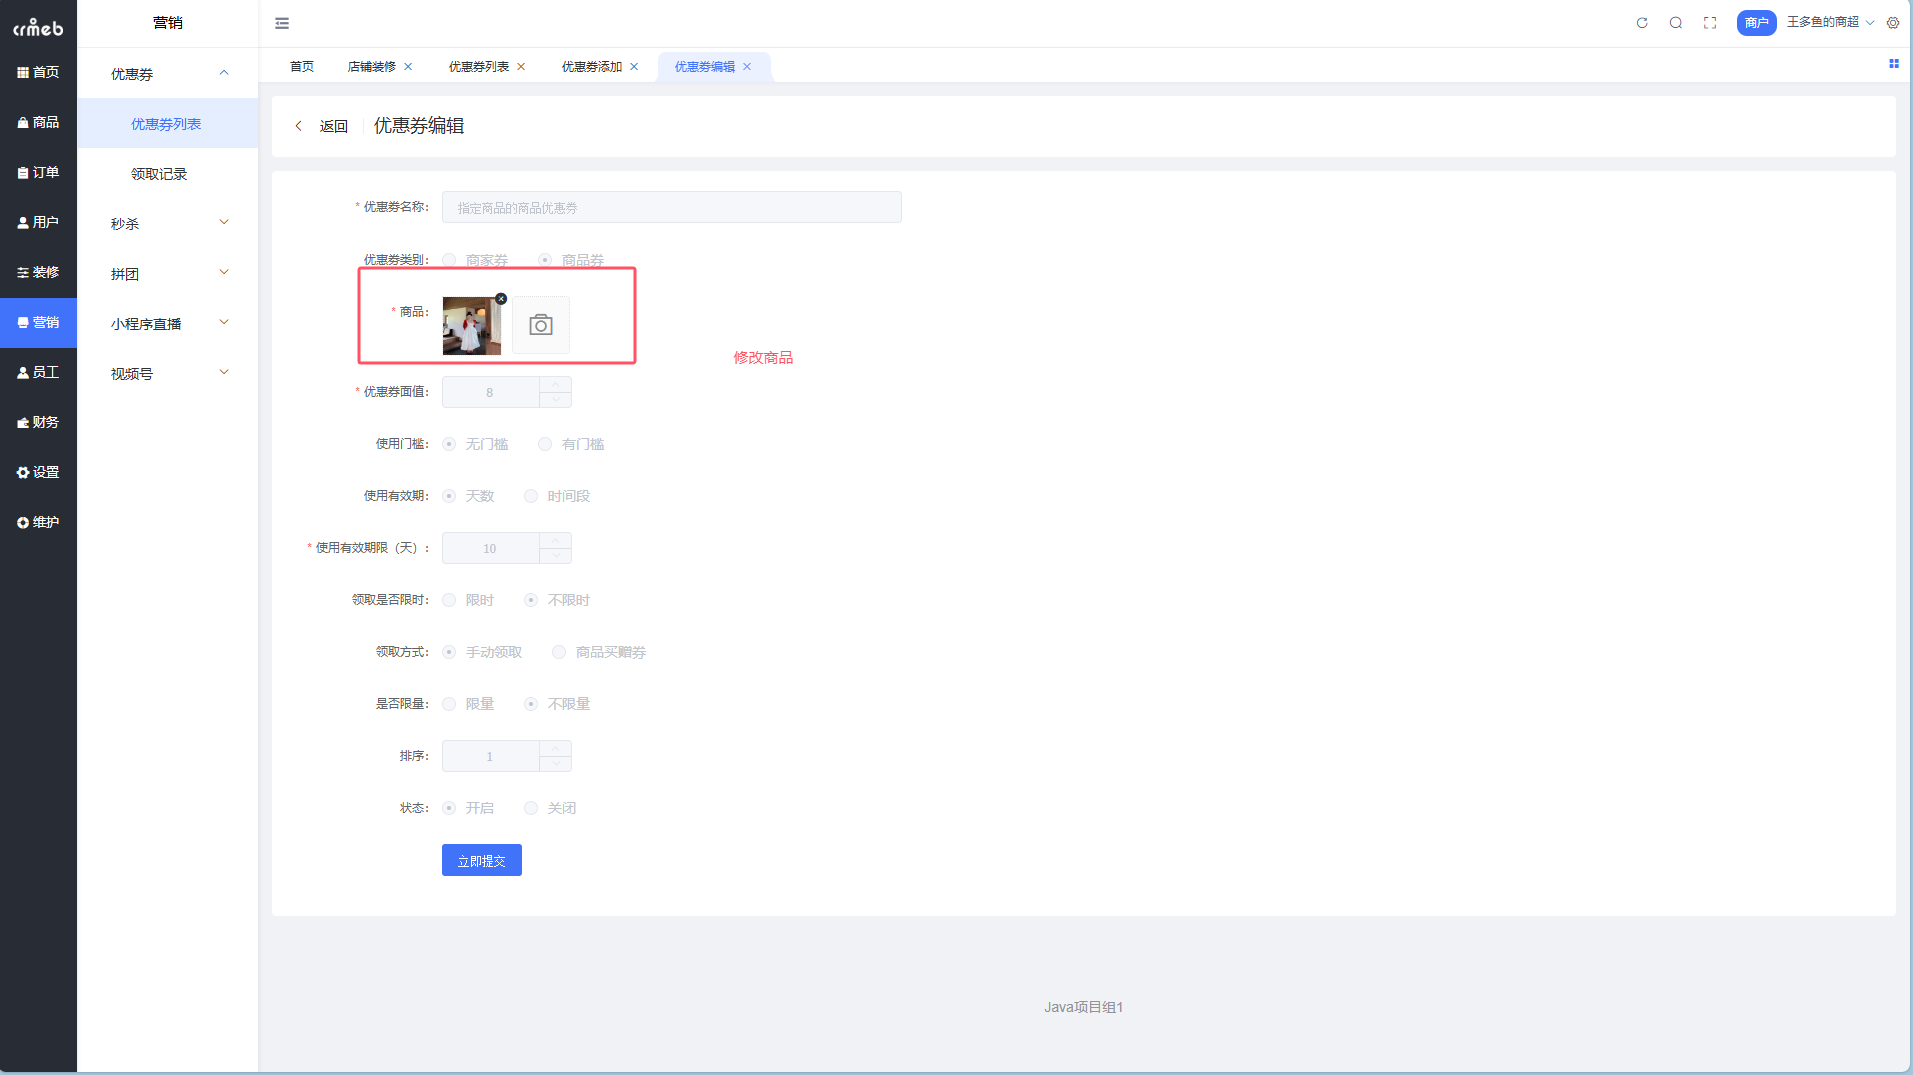
Task: Collapse sidebar with hamburger menu icon
Action: [282, 23]
